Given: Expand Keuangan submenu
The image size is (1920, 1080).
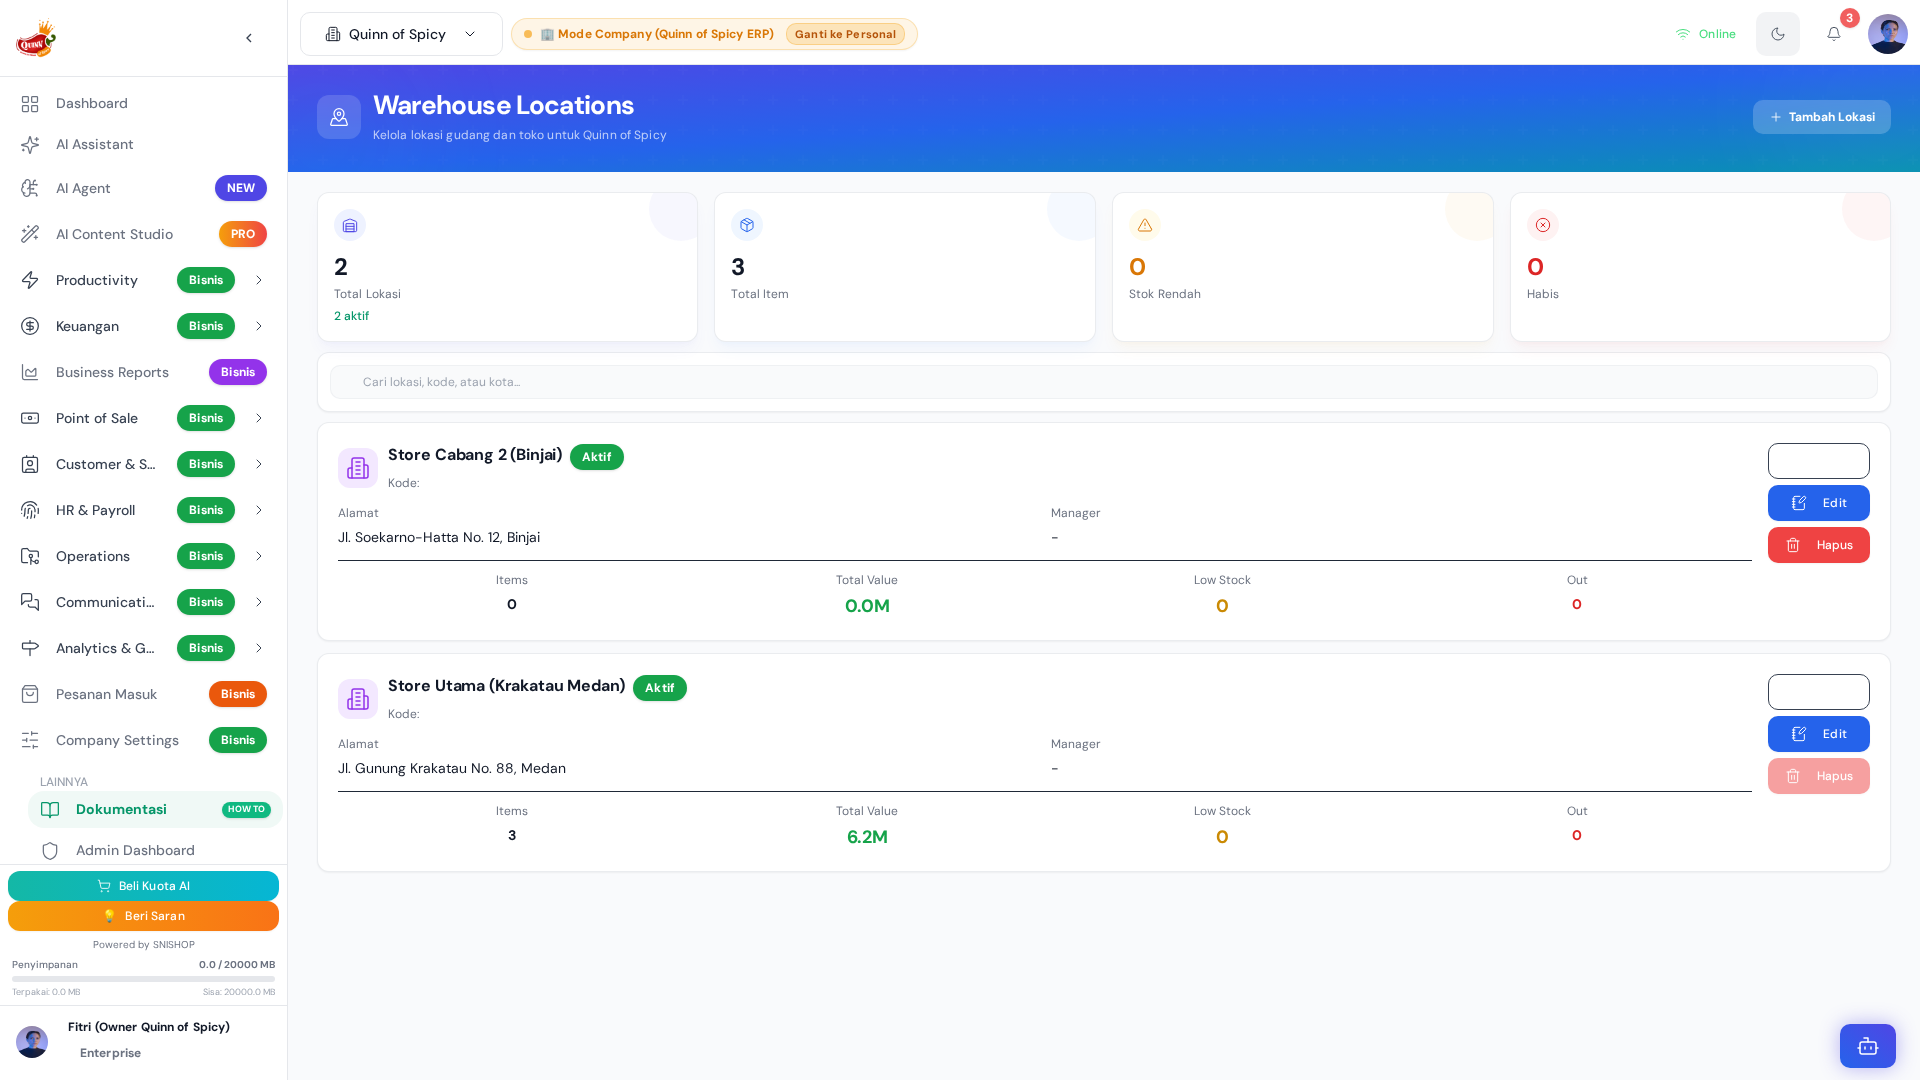Looking at the screenshot, I should pos(143,326).
